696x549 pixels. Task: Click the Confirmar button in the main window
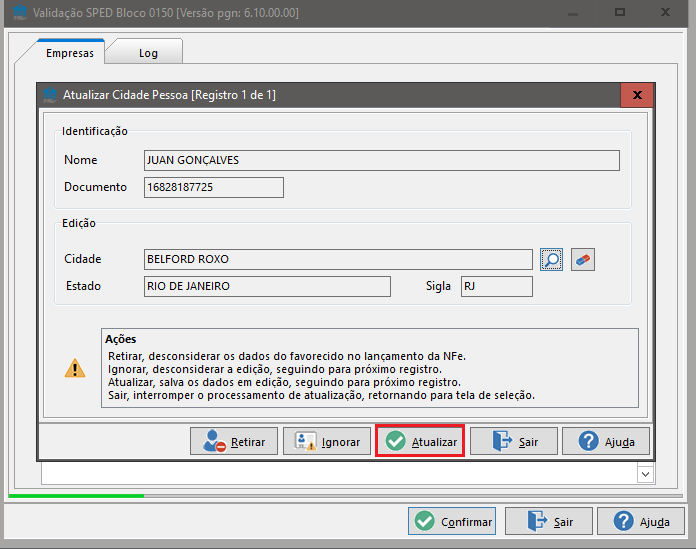(x=452, y=521)
